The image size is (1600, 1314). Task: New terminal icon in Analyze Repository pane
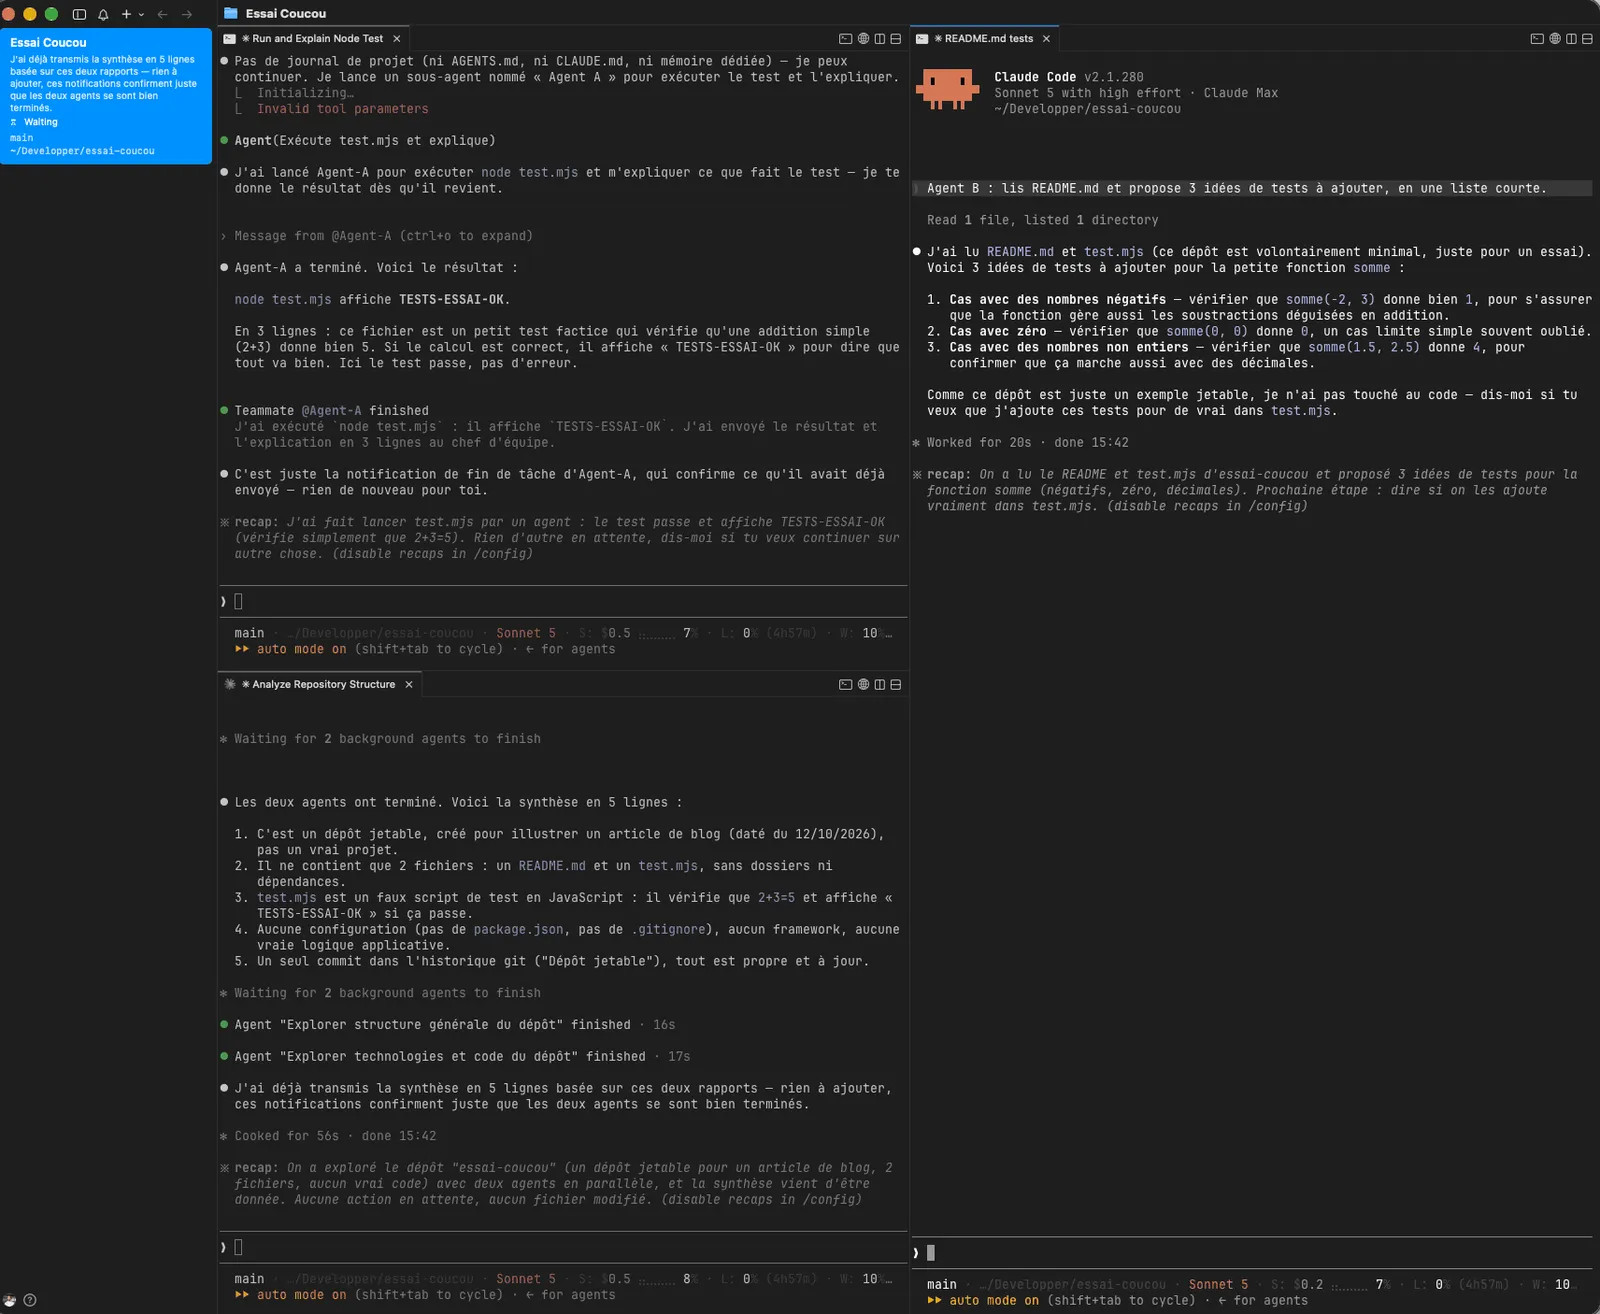pyautogui.click(x=845, y=685)
